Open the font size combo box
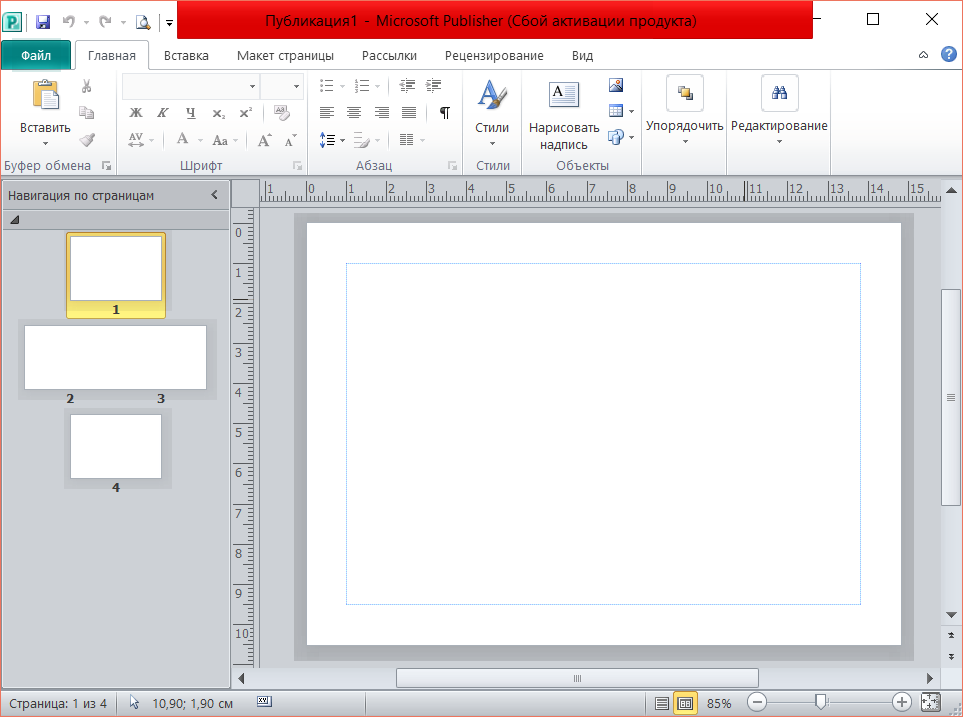The height and width of the screenshot is (717, 963). point(281,86)
